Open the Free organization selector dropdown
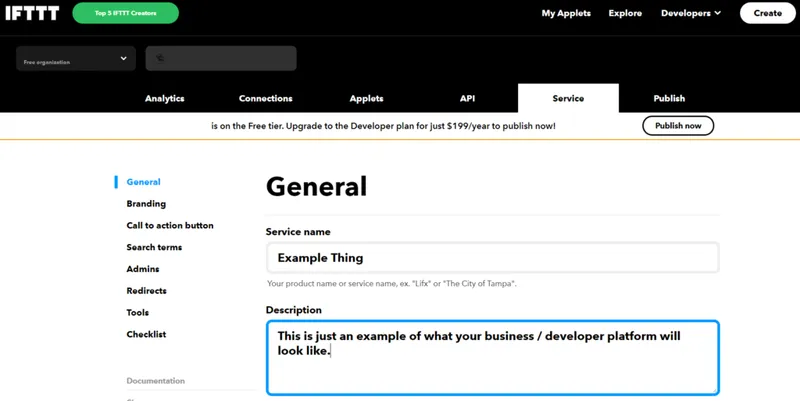 click(76, 59)
